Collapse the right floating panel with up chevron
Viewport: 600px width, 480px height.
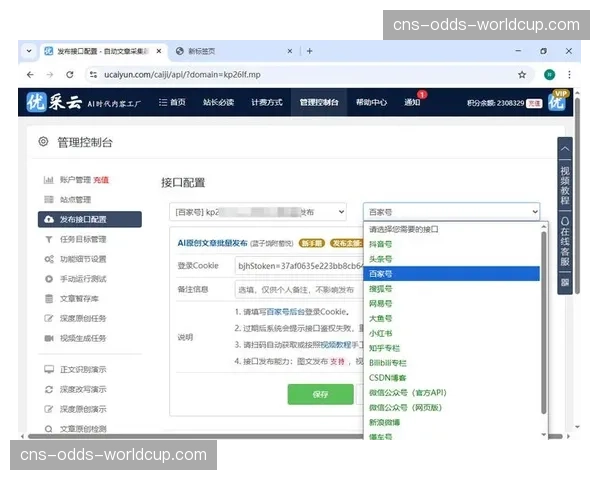click(x=565, y=149)
